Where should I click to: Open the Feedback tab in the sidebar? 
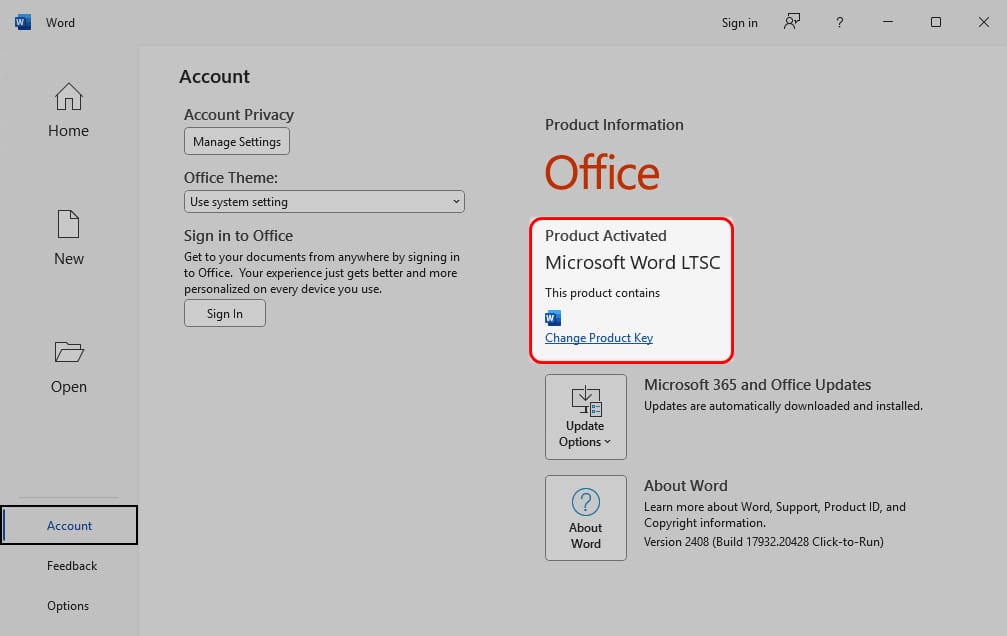[x=72, y=566]
